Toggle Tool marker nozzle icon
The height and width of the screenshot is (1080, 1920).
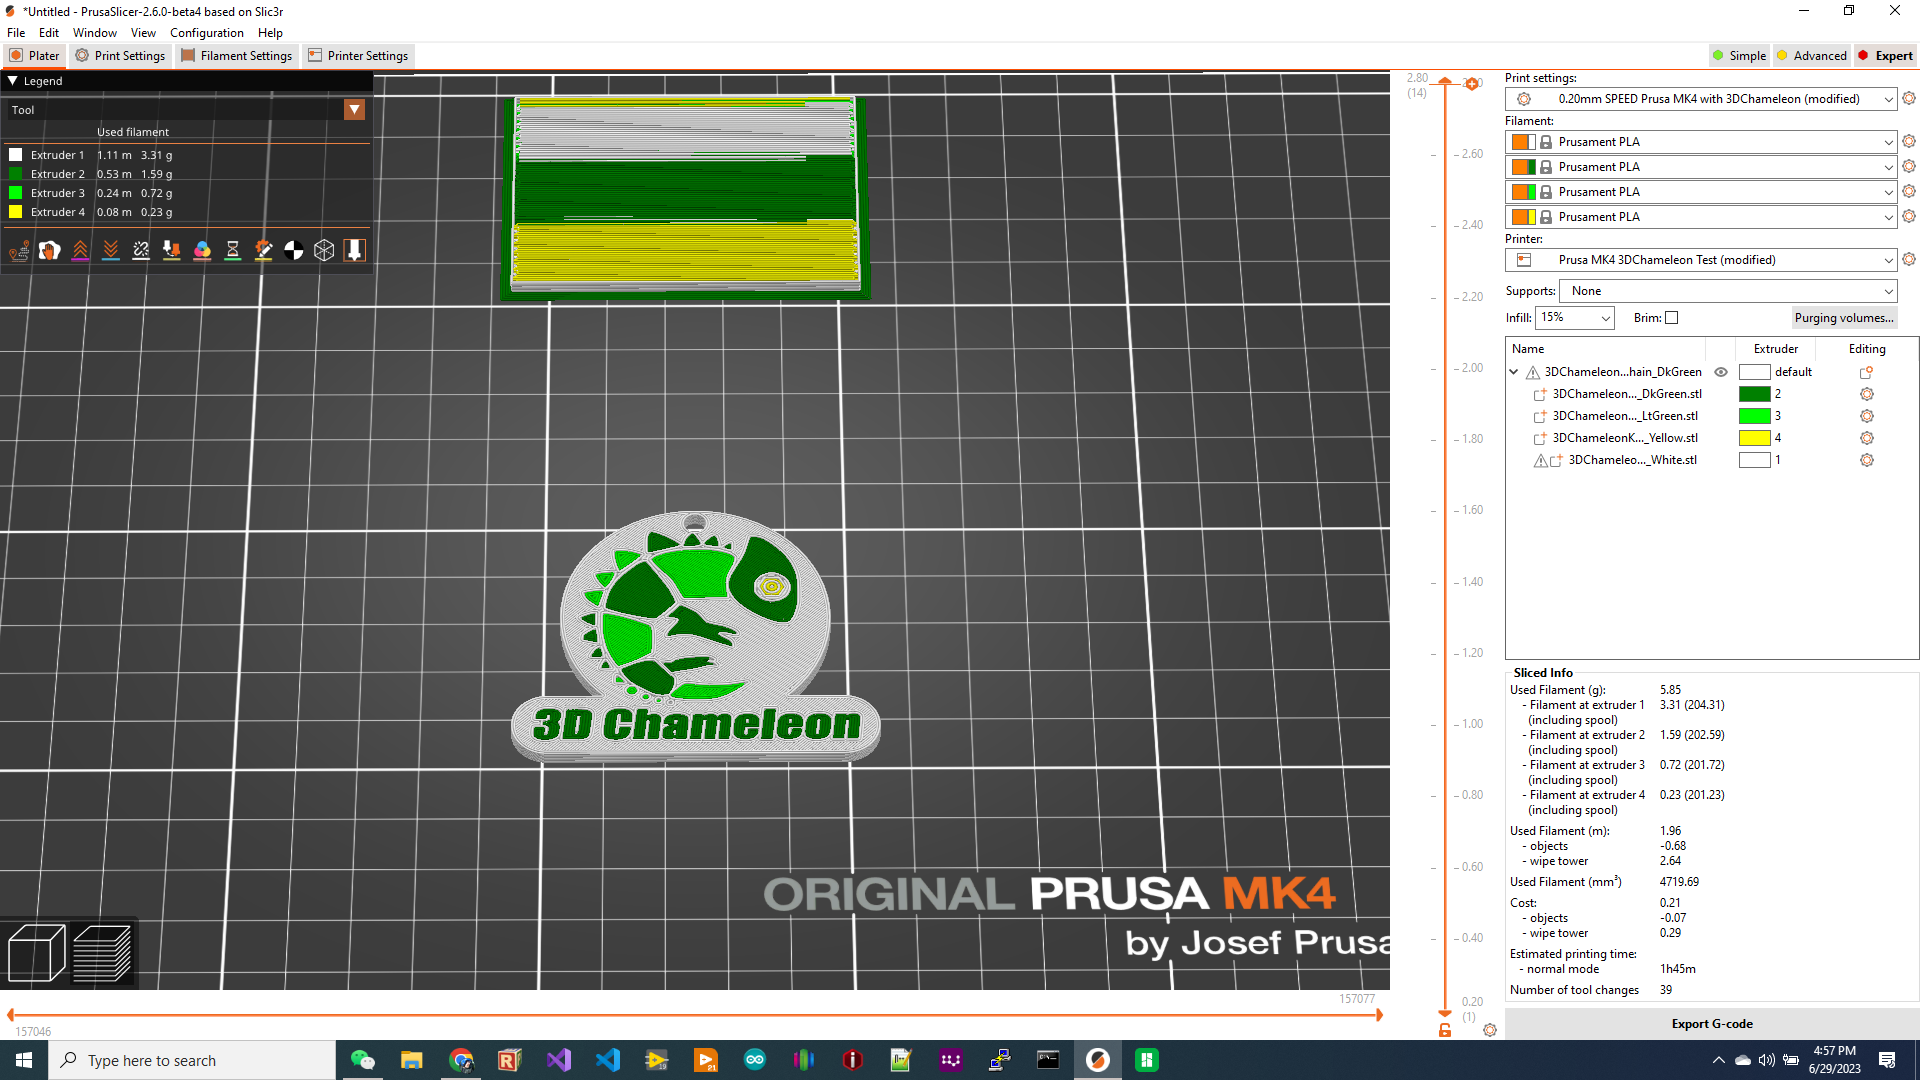355,251
